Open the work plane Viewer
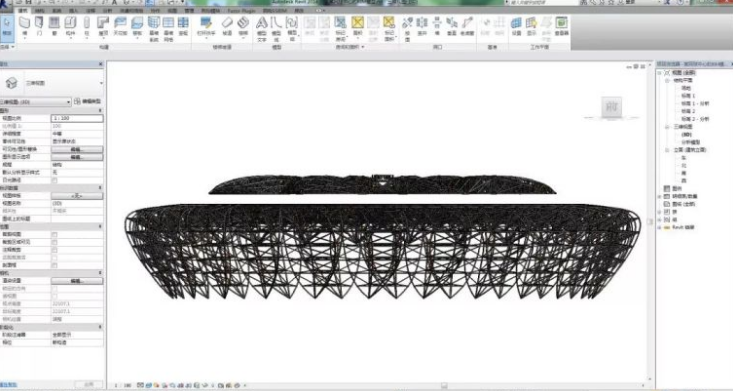 pos(561,26)
